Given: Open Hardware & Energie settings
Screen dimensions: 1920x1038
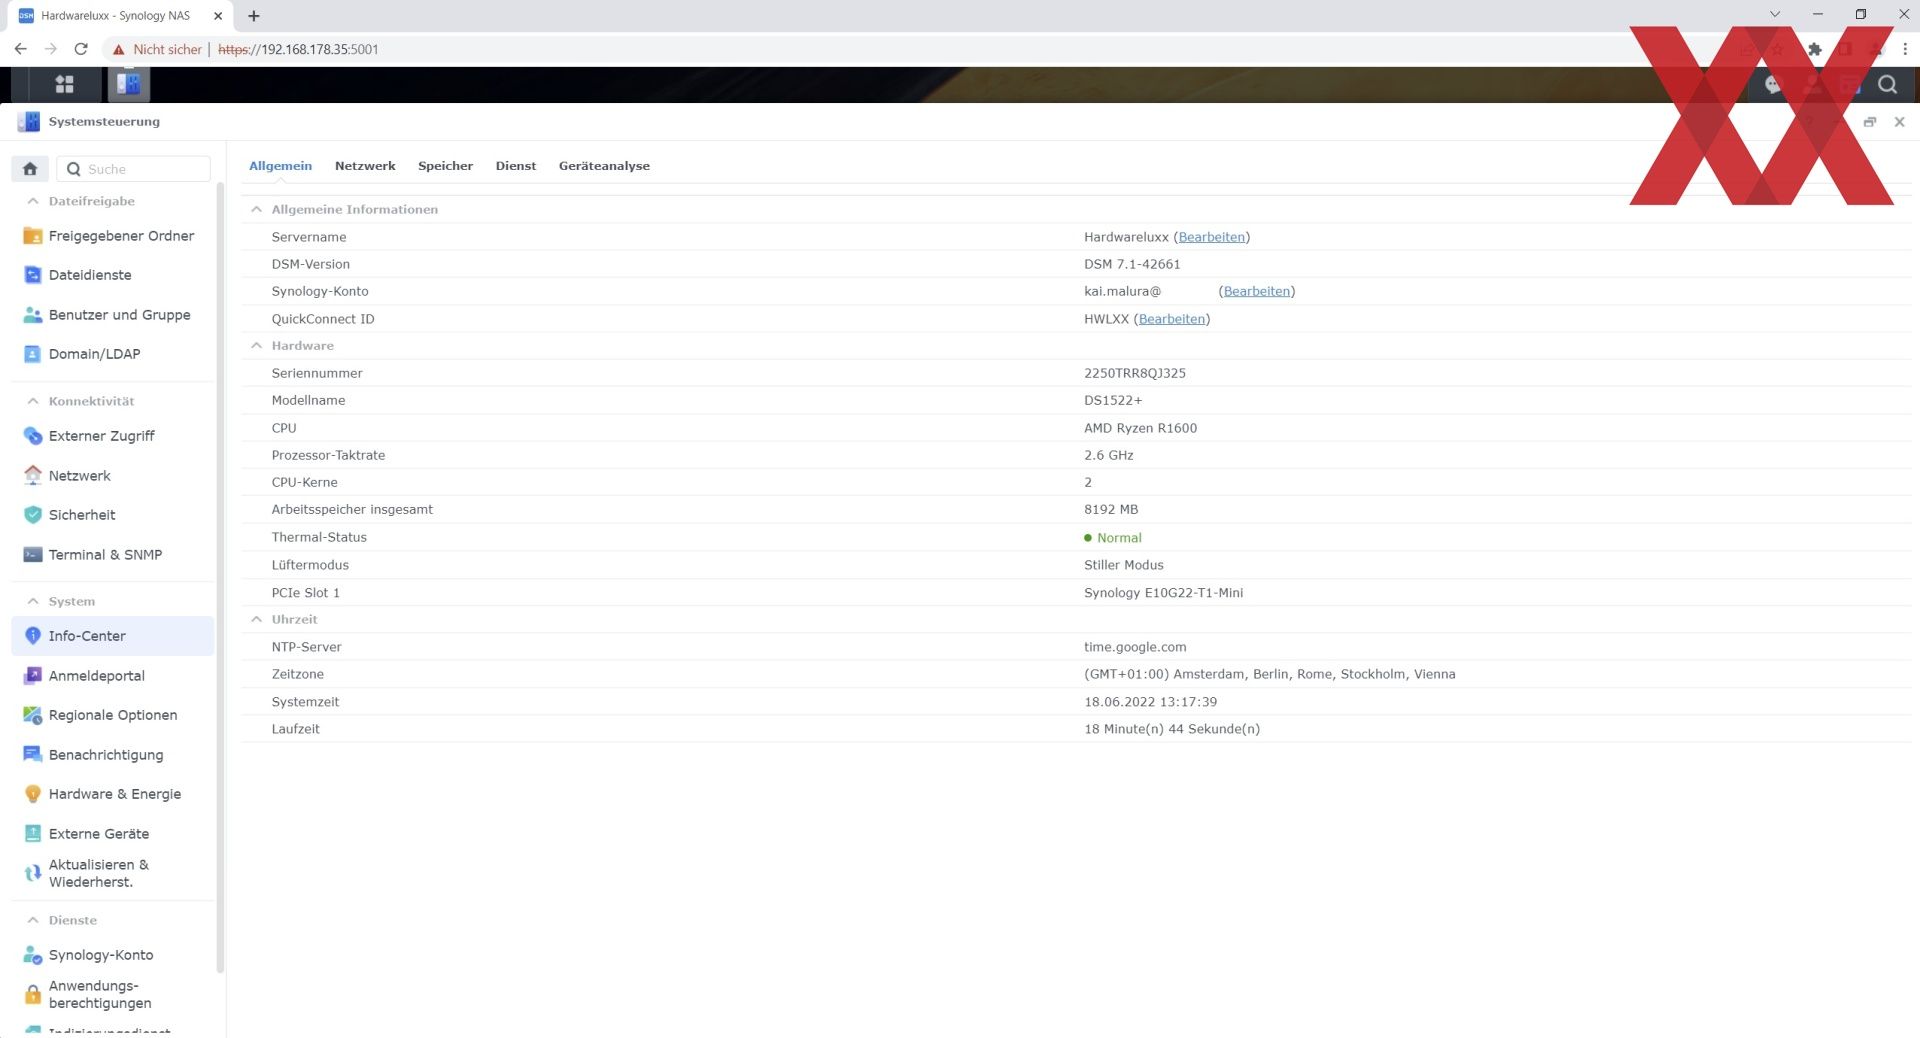Looking at the screenshot, I should (113, 794).
